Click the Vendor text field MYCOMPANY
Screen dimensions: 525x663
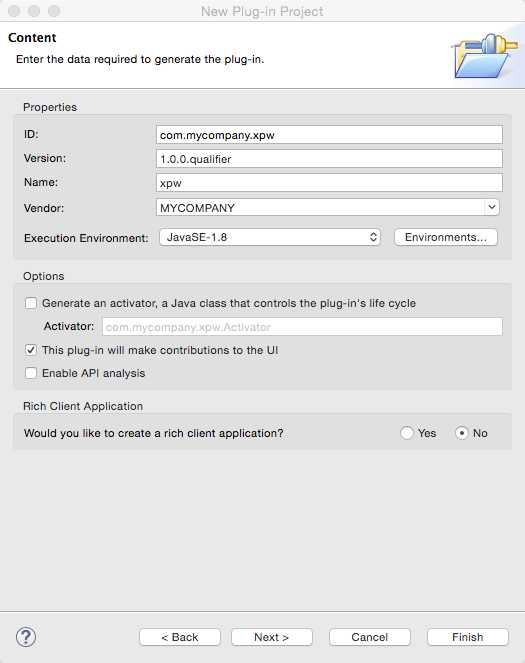[x=321, y=208]
